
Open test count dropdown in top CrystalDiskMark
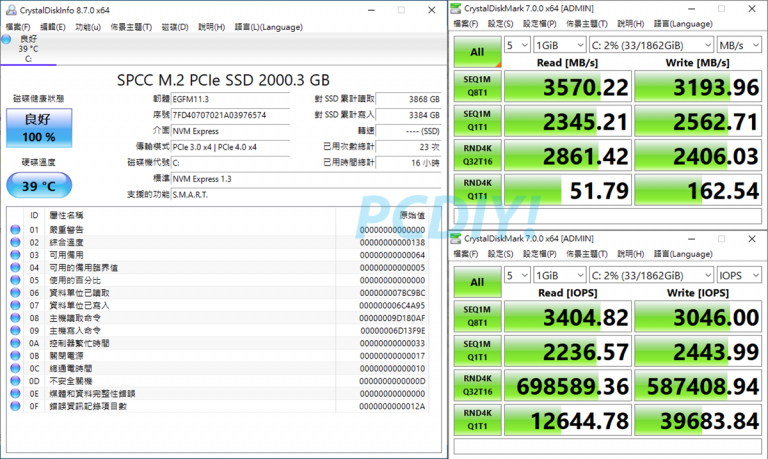[517, 45]
